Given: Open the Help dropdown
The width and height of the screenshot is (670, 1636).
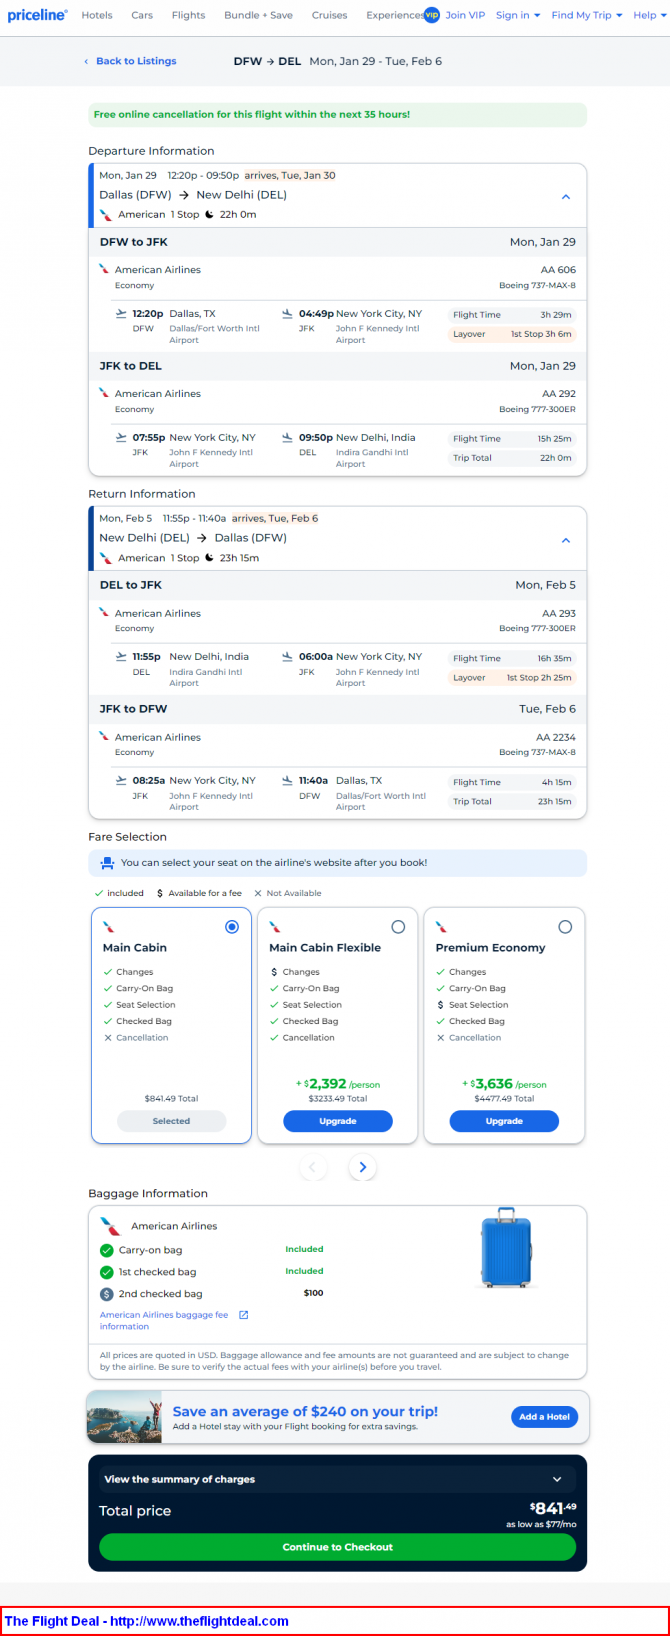Looking at the screenshot, I should point(650,15).
